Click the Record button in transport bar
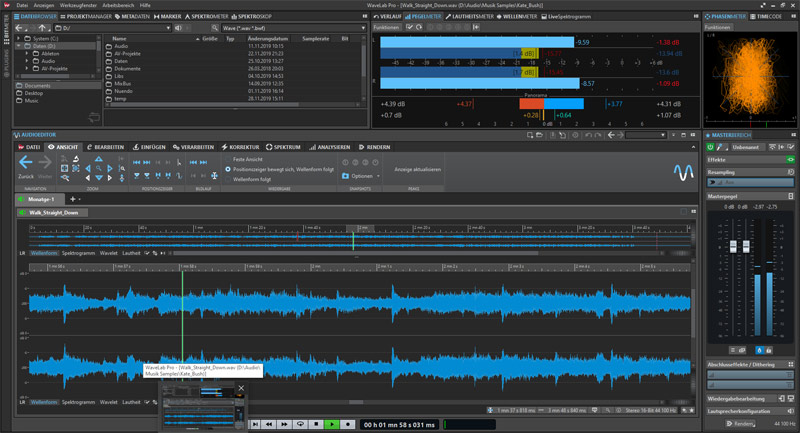Screen dimensions: 800x433 [347, 424]
